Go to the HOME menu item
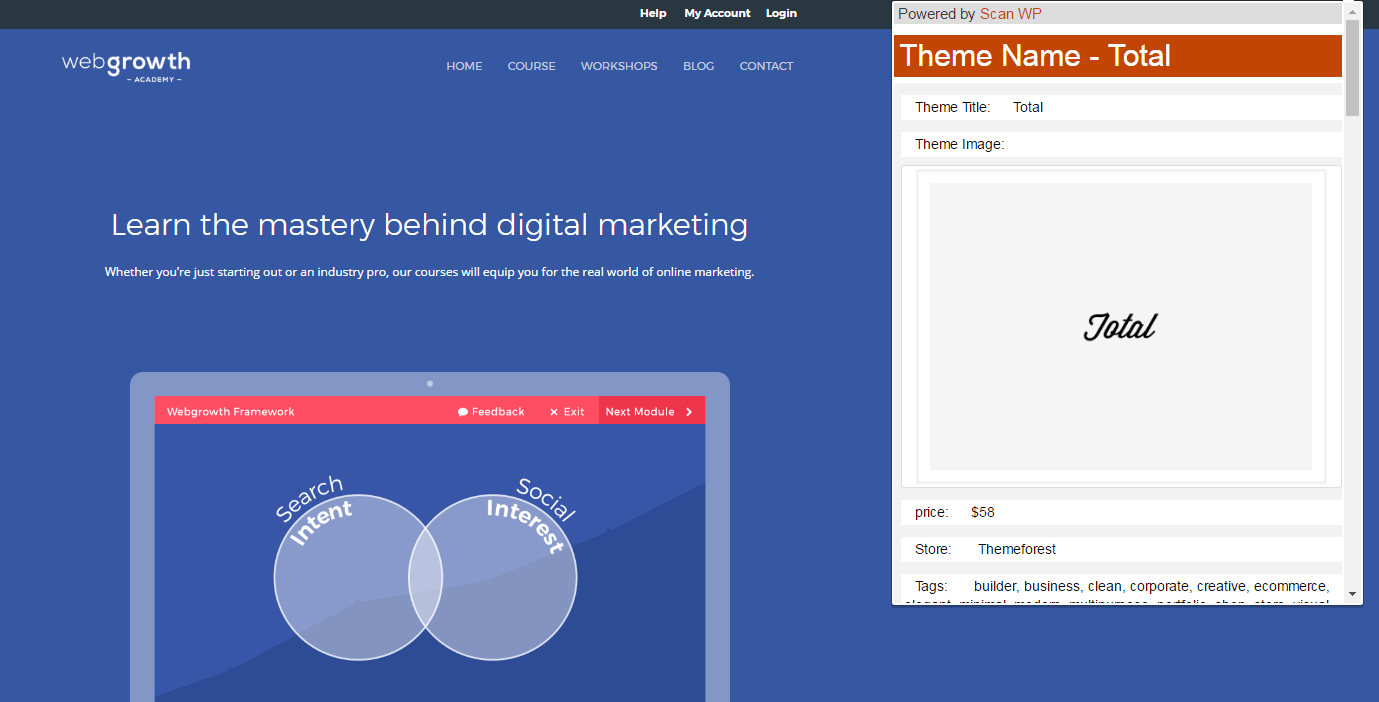 [464, 66]
